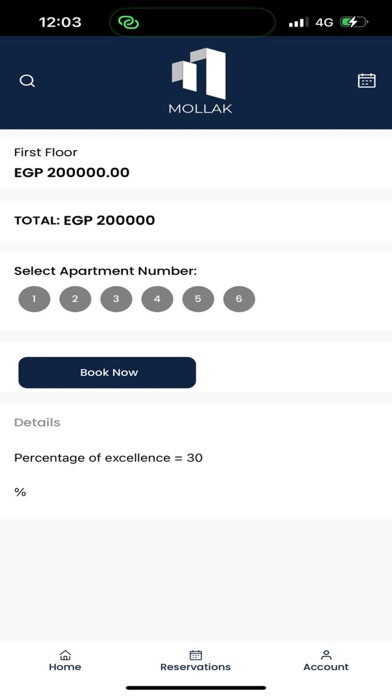Click the Book Now button

click(x=107, y=372)
